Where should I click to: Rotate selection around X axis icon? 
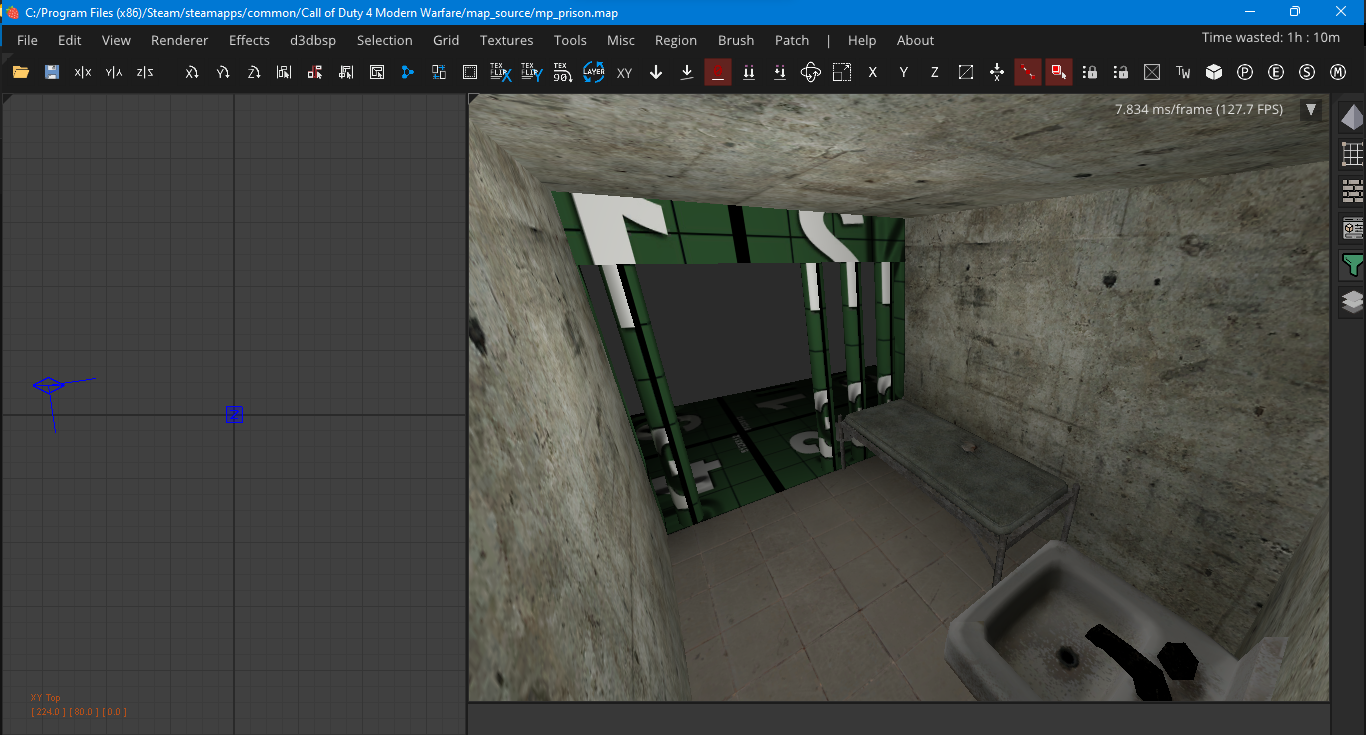click(x=192, y=72)
